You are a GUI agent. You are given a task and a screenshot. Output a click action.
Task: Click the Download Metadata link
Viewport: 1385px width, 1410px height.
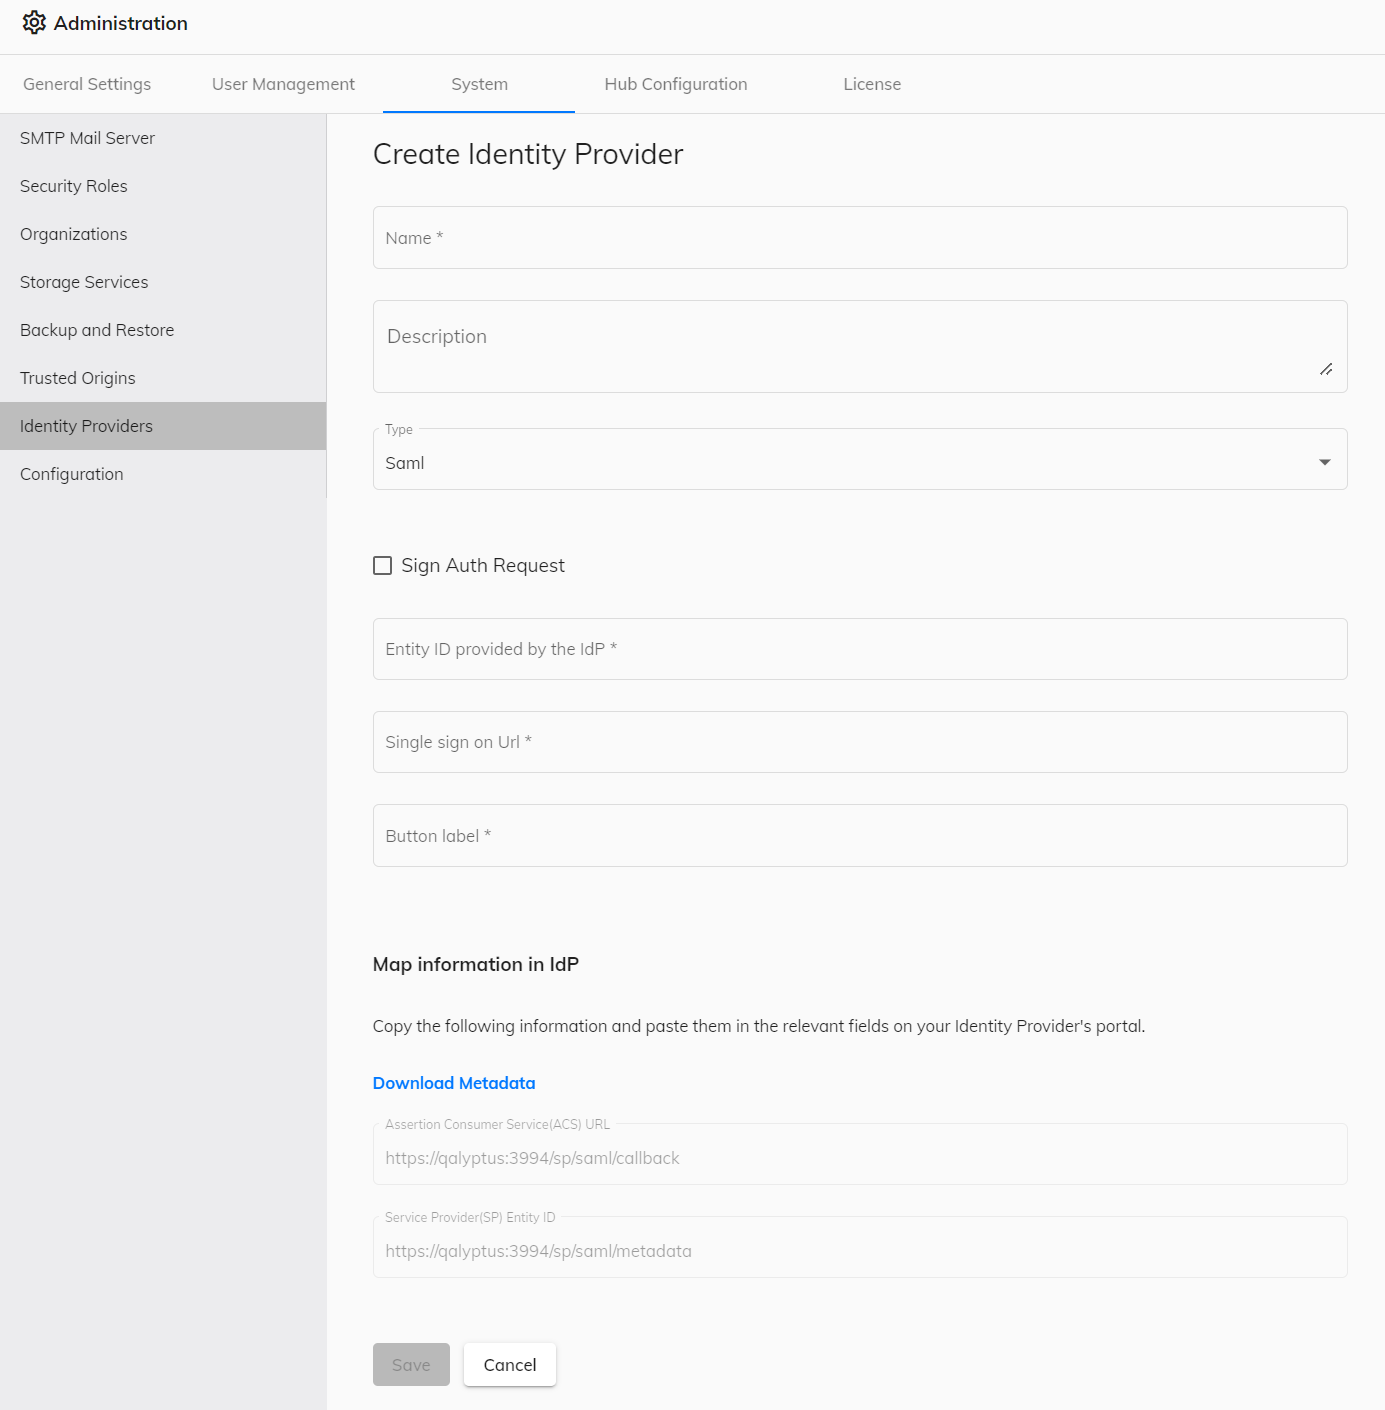click(453, 1083)
